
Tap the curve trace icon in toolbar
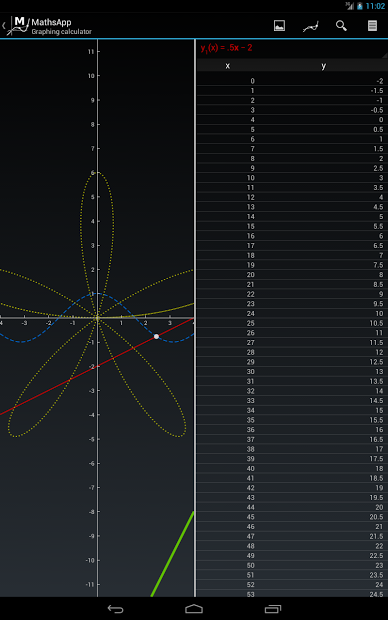[x=310, y=26]
